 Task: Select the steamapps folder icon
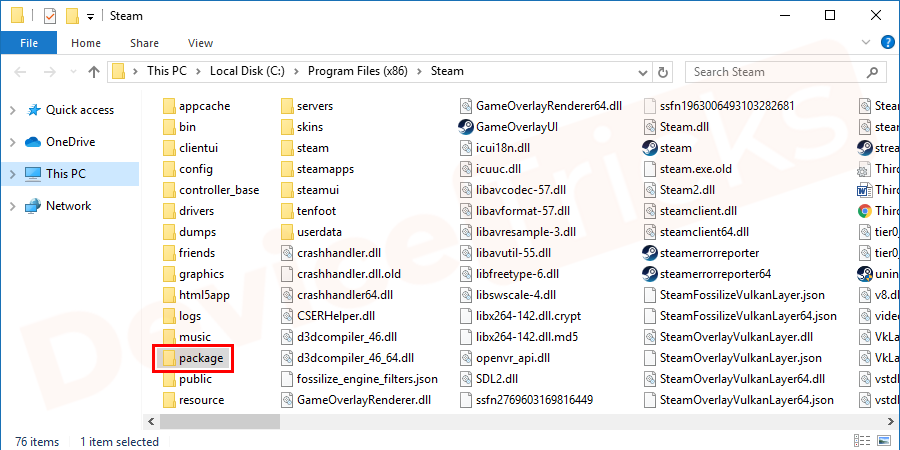point(287,169)
